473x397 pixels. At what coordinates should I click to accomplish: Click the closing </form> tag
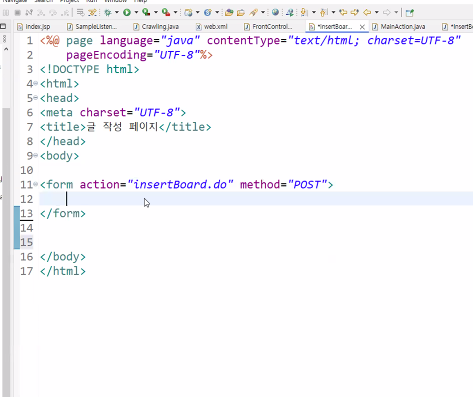63,213
